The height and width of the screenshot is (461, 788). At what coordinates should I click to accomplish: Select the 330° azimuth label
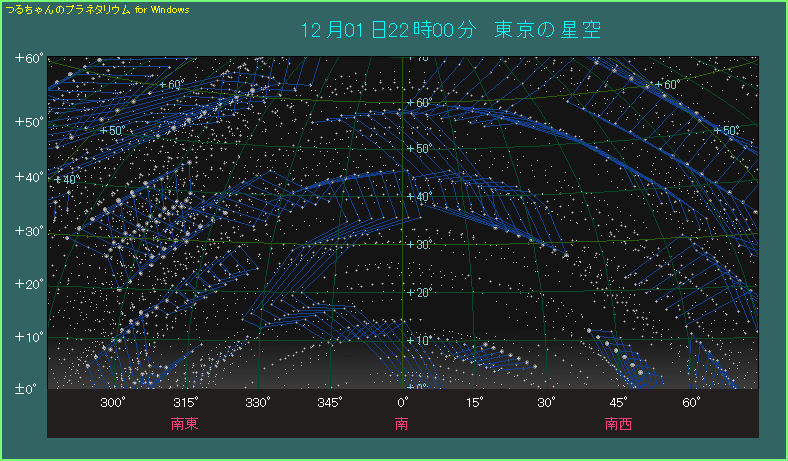pos(258,402)
